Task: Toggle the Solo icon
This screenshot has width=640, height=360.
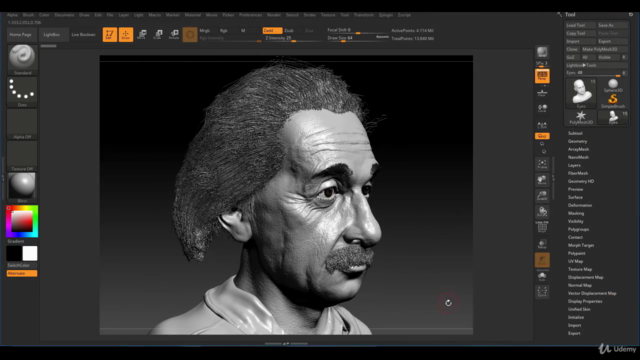Action: (542, 277)
